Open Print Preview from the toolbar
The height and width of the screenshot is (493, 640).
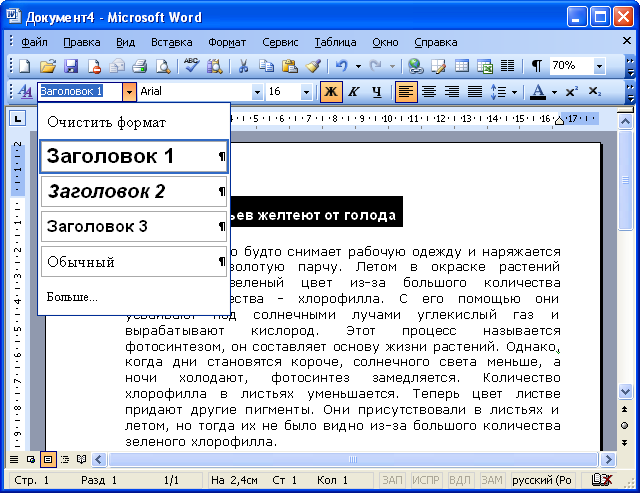[163, 66]
